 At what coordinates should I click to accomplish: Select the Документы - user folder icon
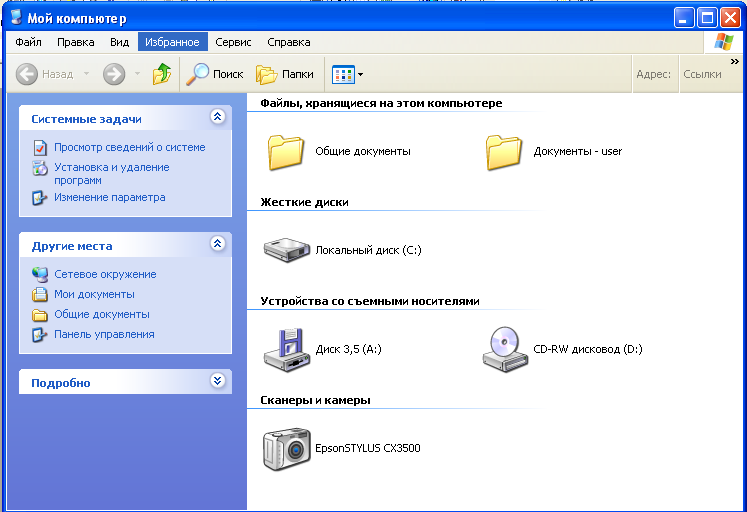coord(504,152)
